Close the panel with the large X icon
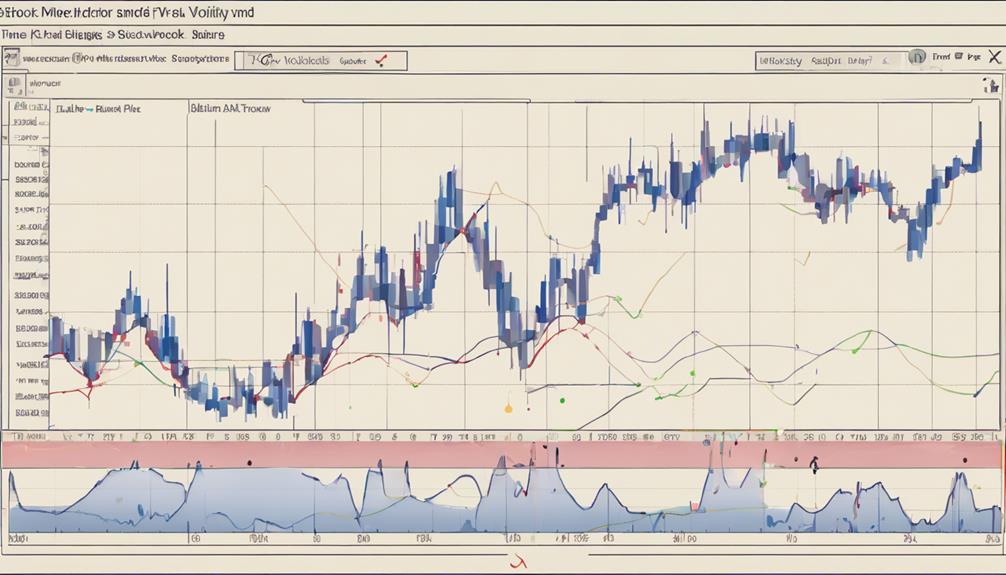Image resolution: width=1006 pixels, height=575 pixels. coord(994,57)
